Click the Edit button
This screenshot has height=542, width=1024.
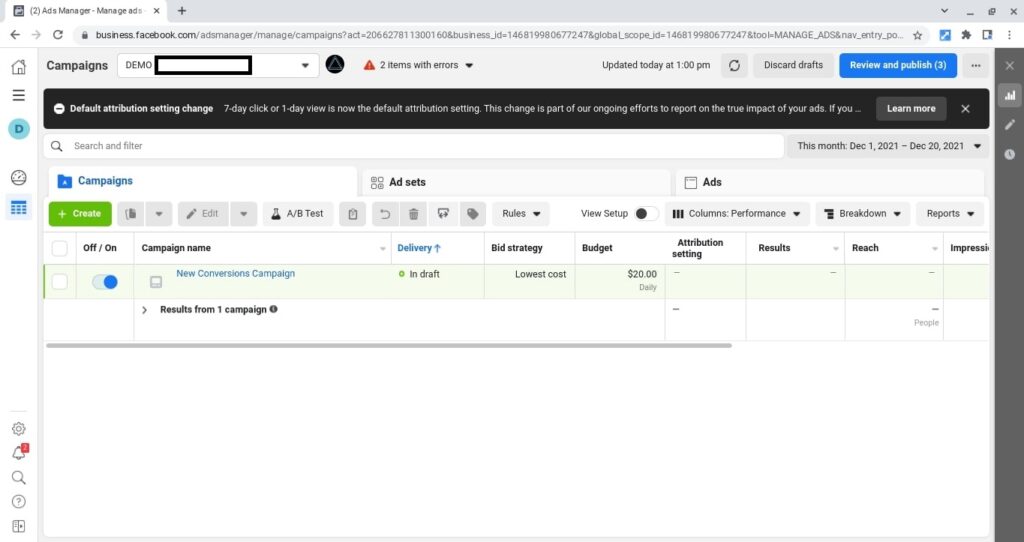point(203,214)
